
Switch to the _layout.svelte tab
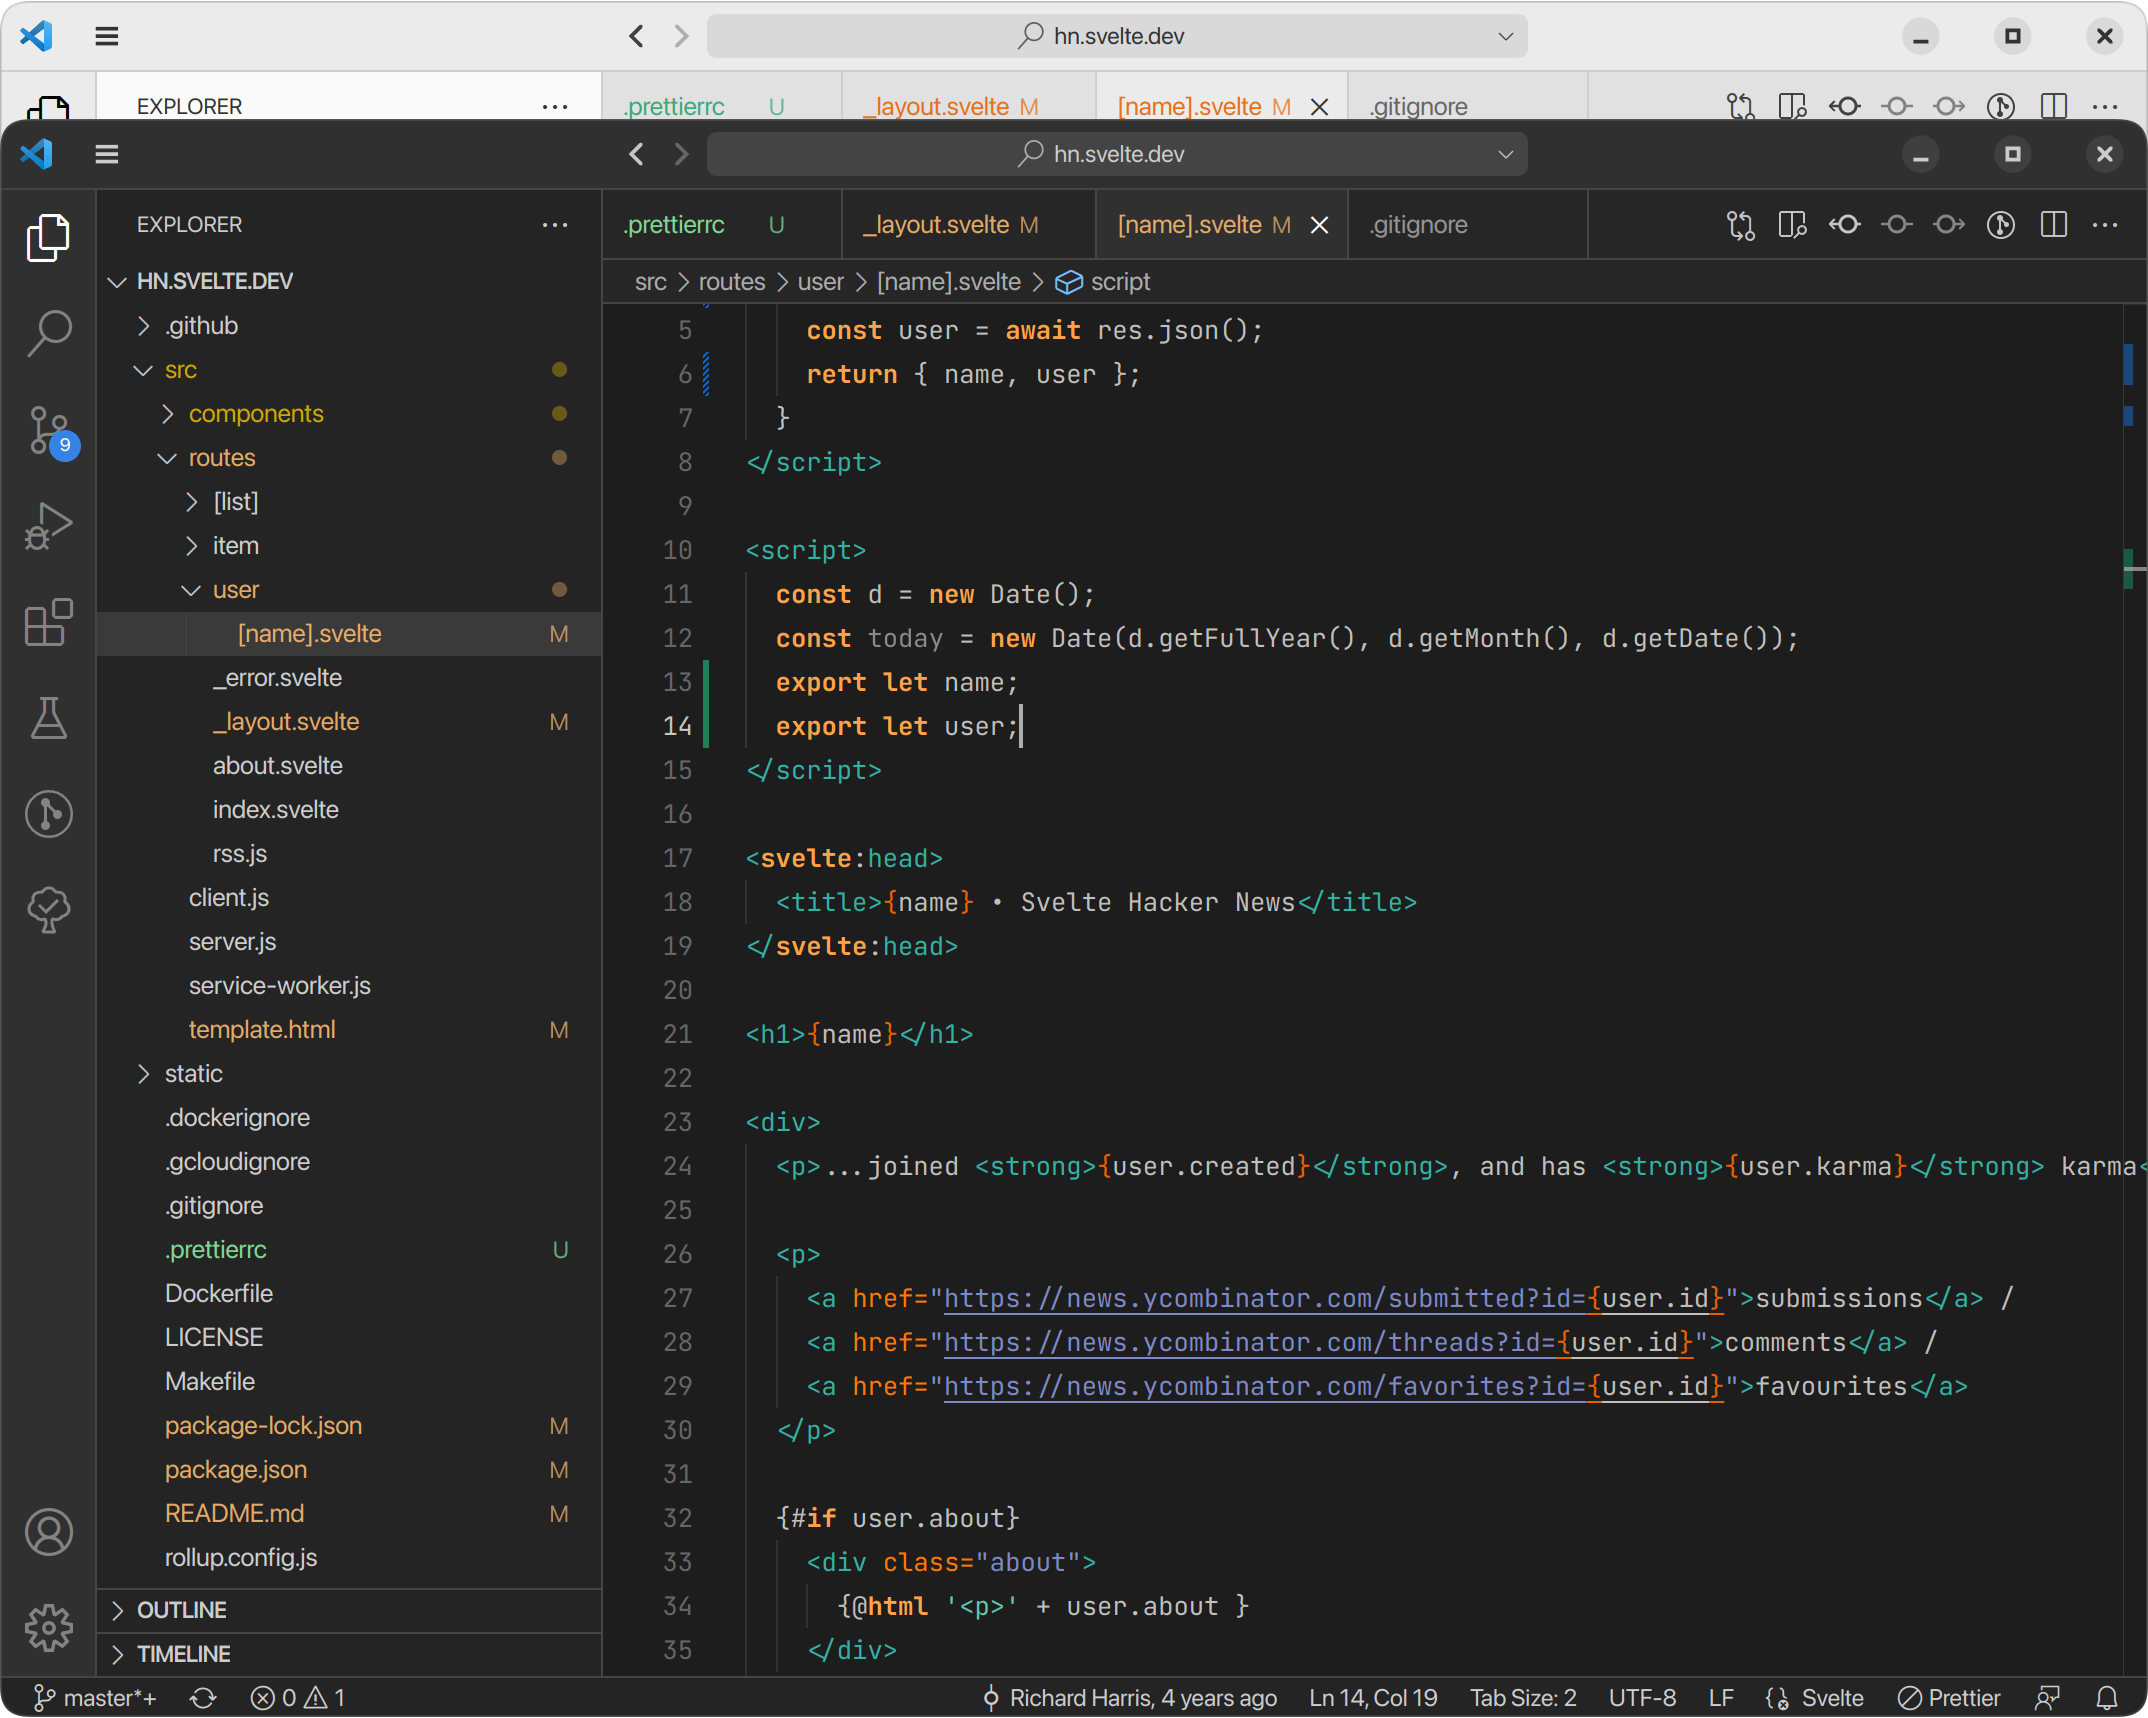(937, 225)
